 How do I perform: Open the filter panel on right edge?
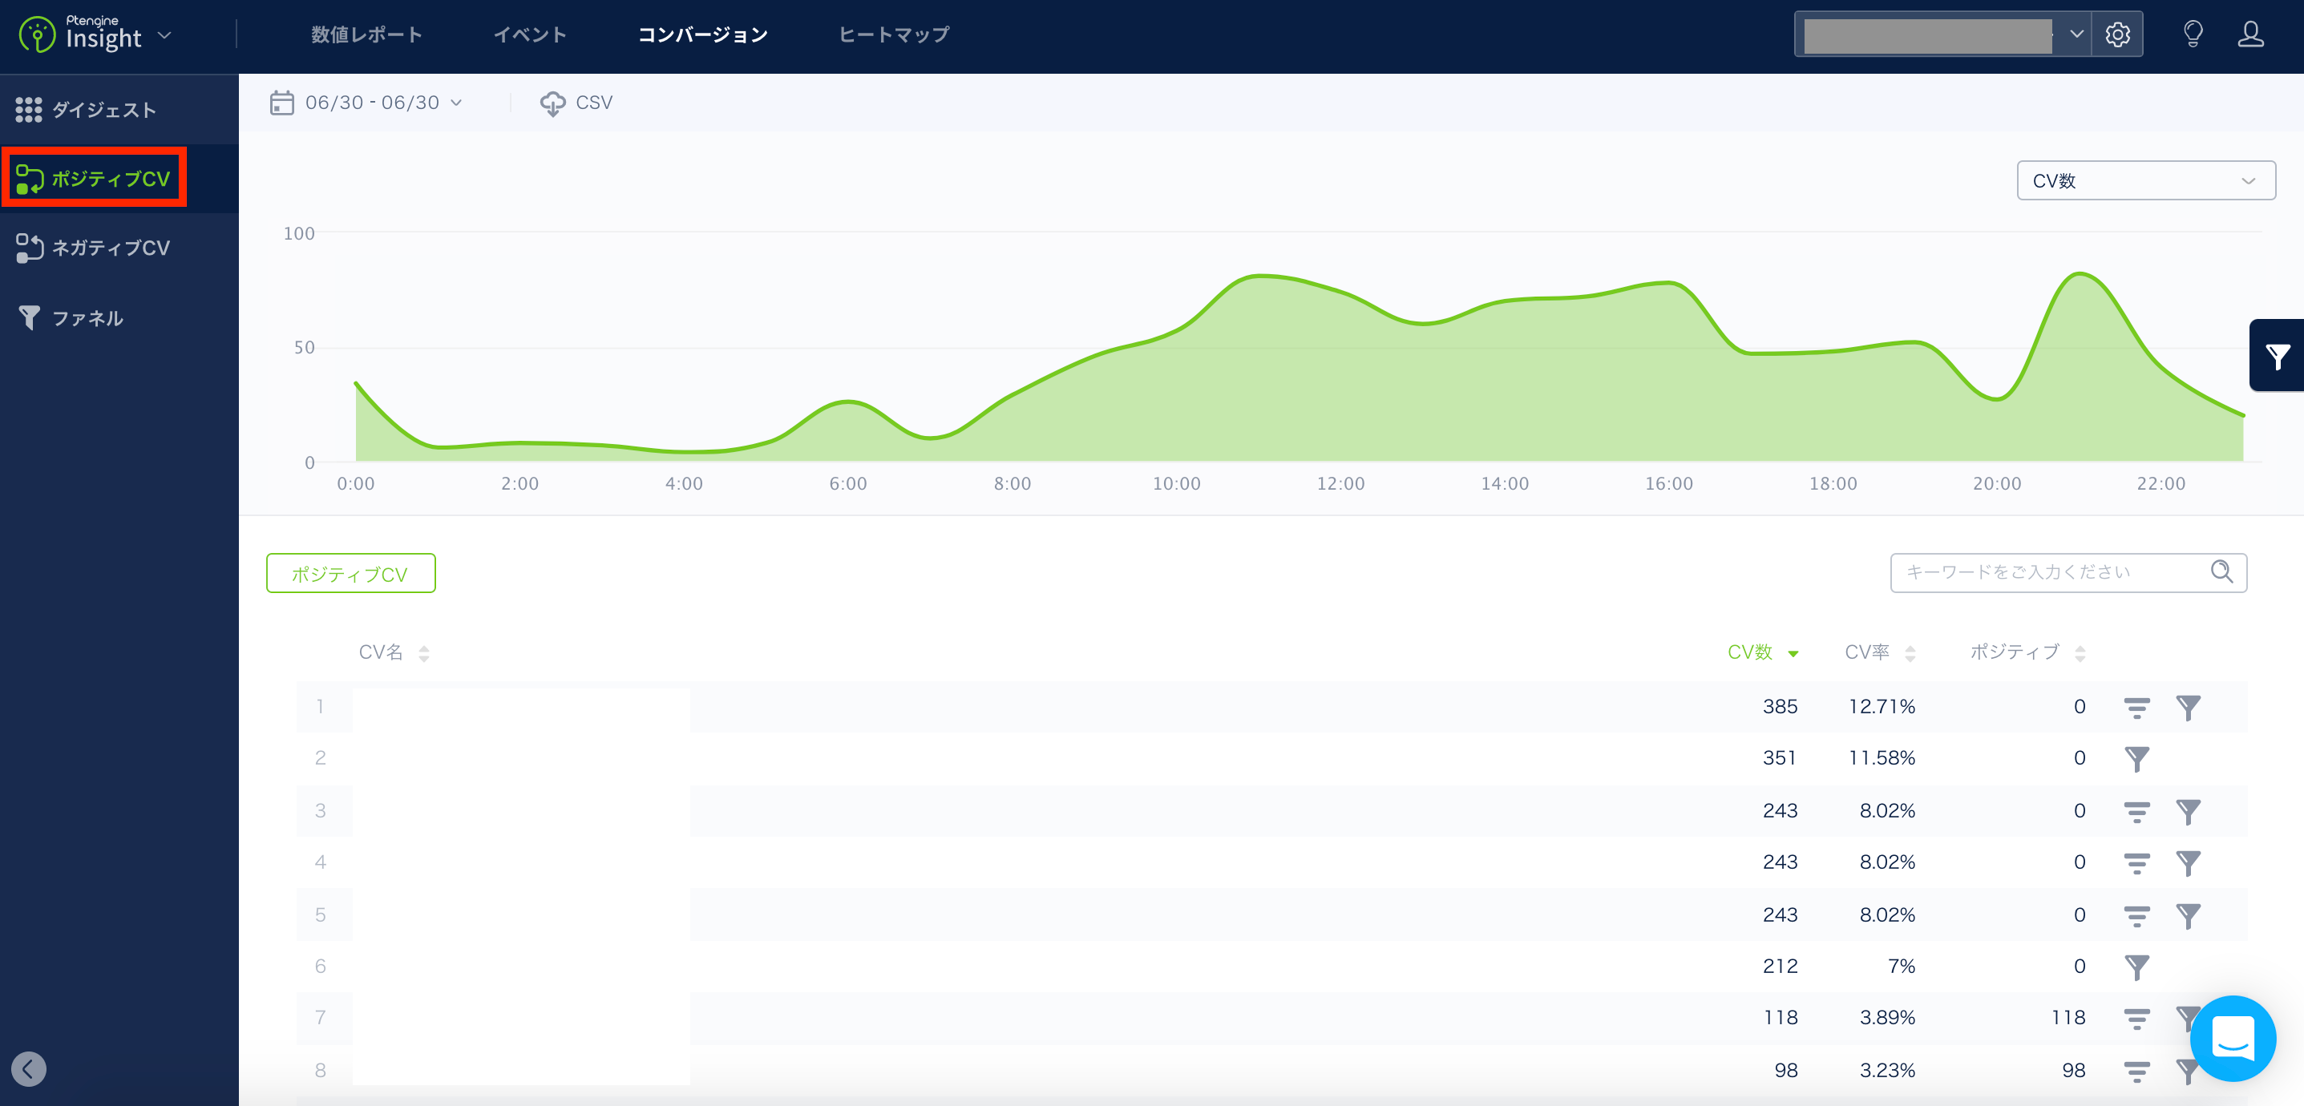coord(2277,356)
